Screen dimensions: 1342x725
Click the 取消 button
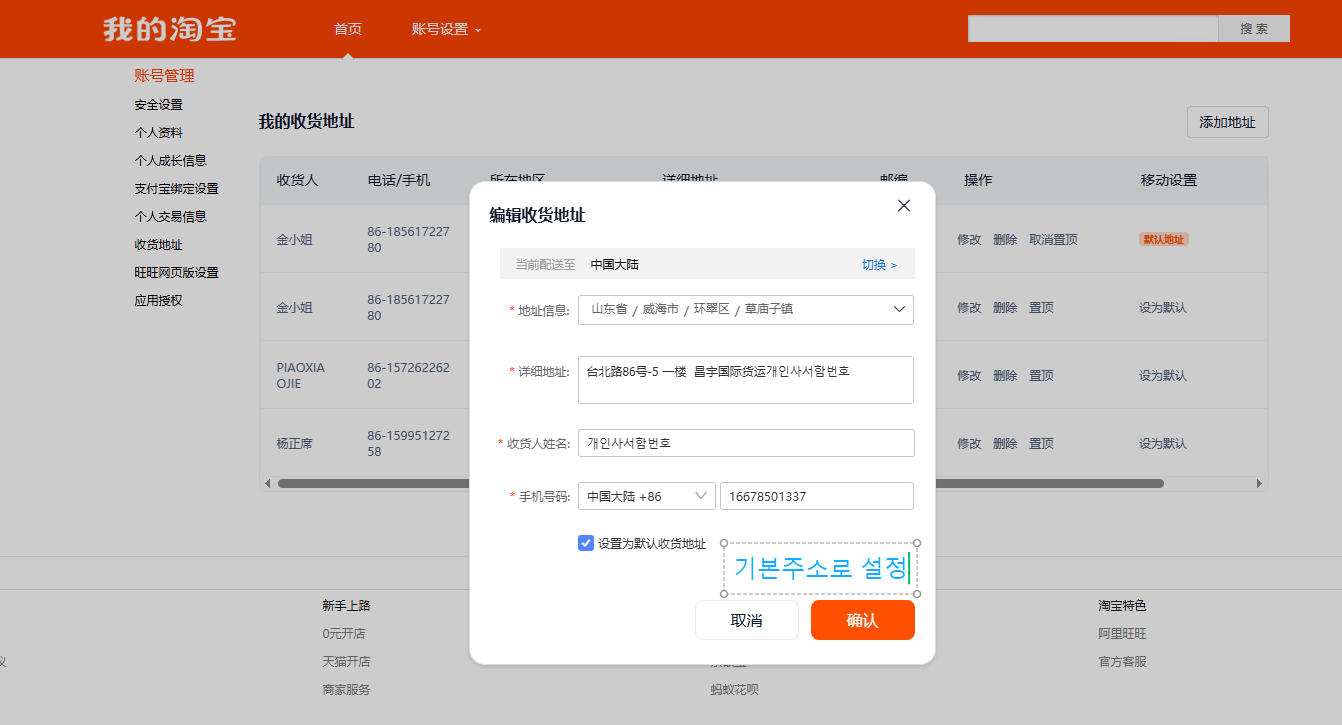click(x=746, y=620)
